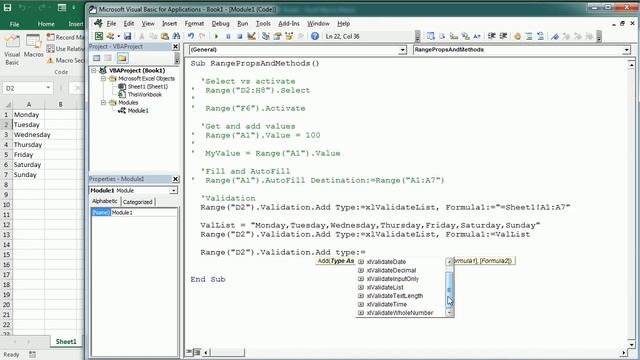
Task: Select Sheet1 (Sheet1) in the project tree
Action: [x=147, y=87]
